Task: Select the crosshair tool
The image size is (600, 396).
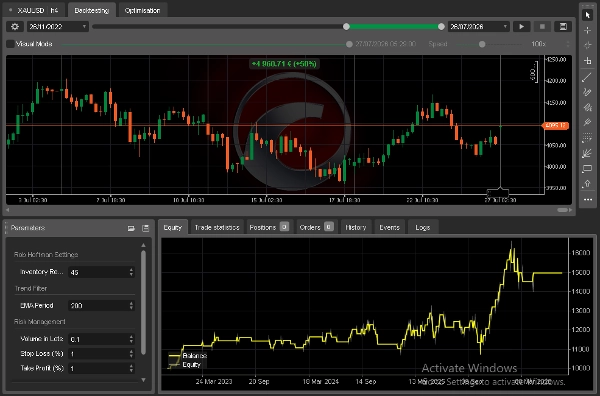Action: point(587,30)
